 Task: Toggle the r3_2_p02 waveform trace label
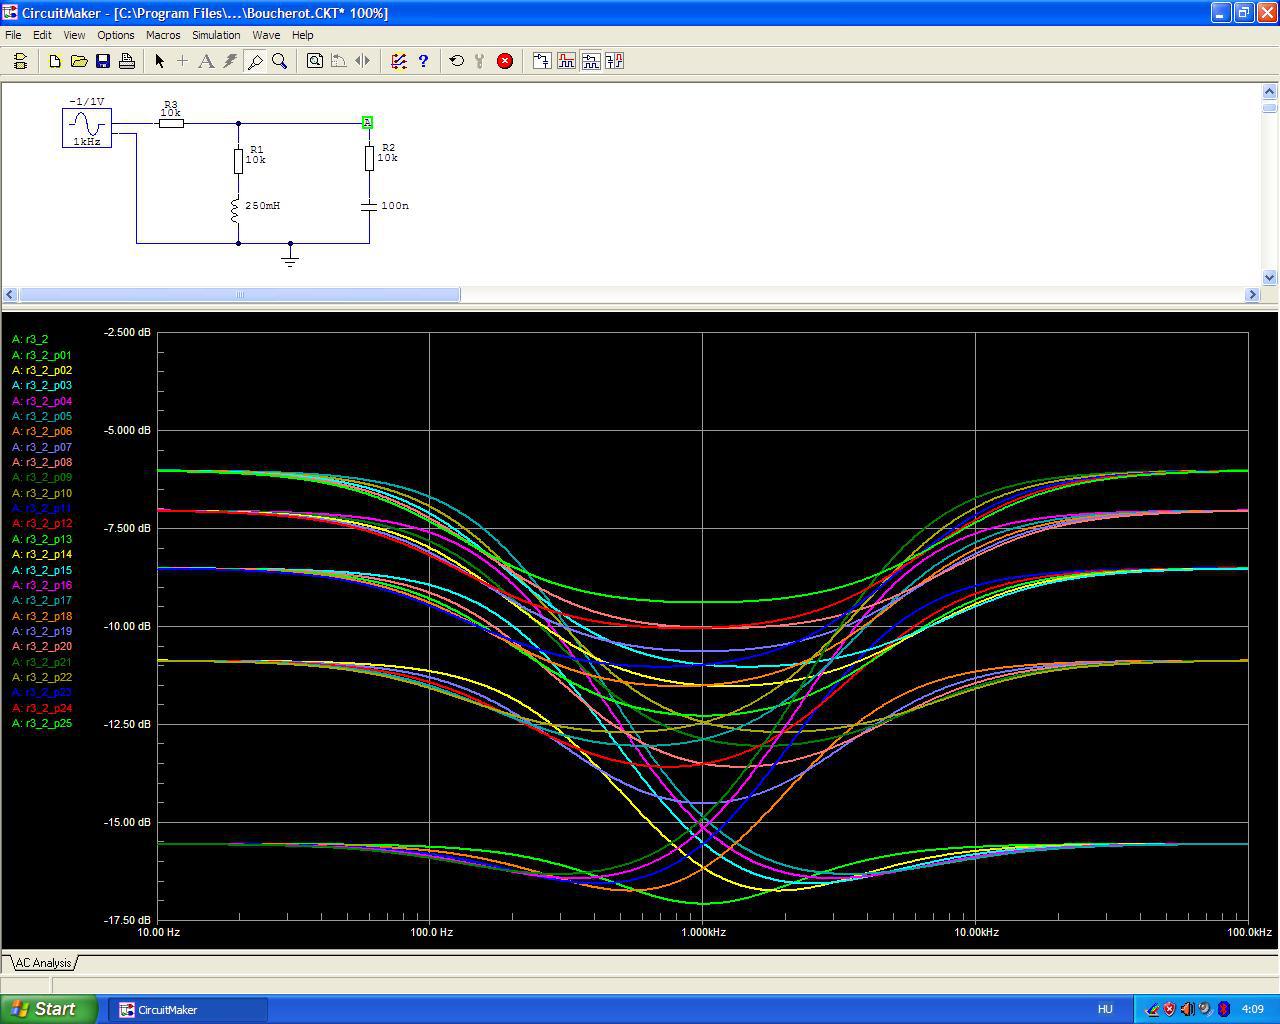tap(42, 370)
